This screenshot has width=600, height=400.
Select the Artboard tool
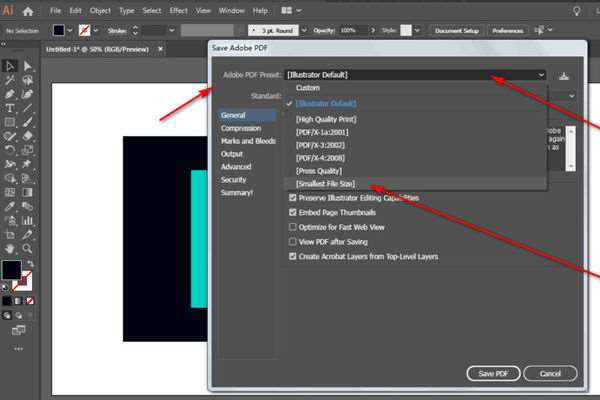pos(10,235)
